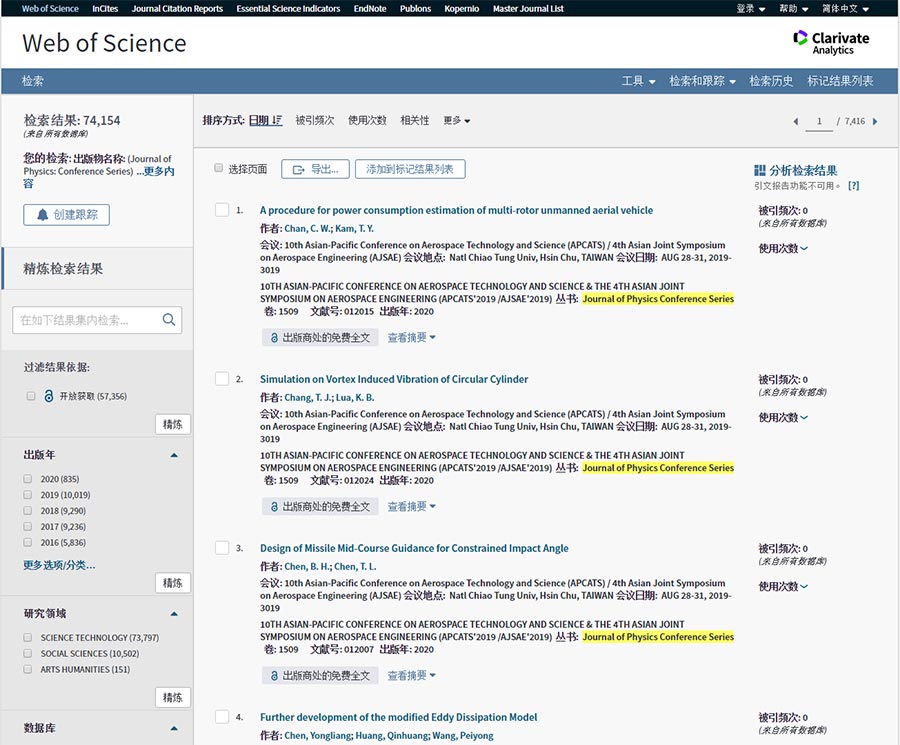This screenshot has width=900, height=745.
Task: Click 精炼 button under publication years
Action: (173, 583)
